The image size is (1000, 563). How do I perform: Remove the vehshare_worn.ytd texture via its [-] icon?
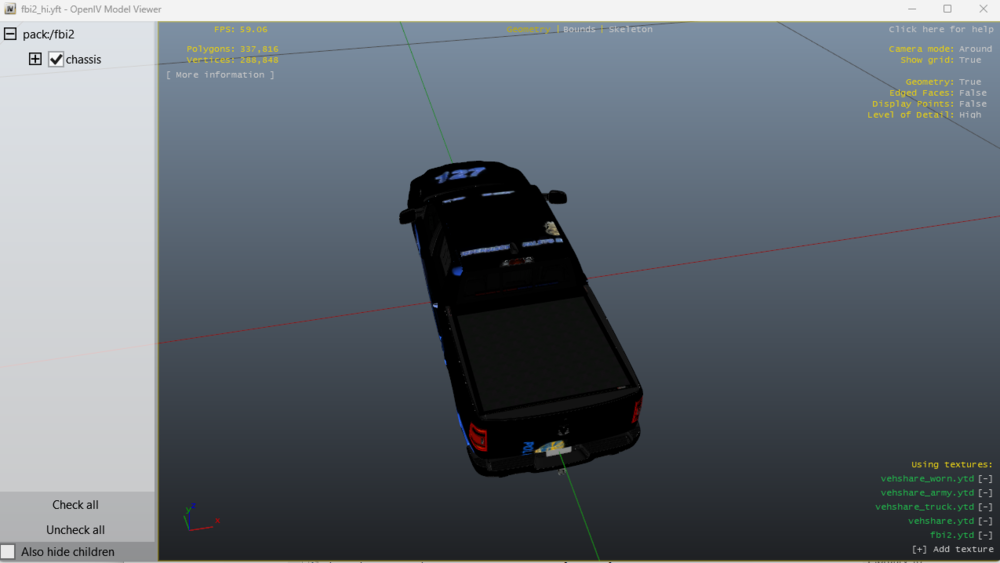(x=985, y=479)
